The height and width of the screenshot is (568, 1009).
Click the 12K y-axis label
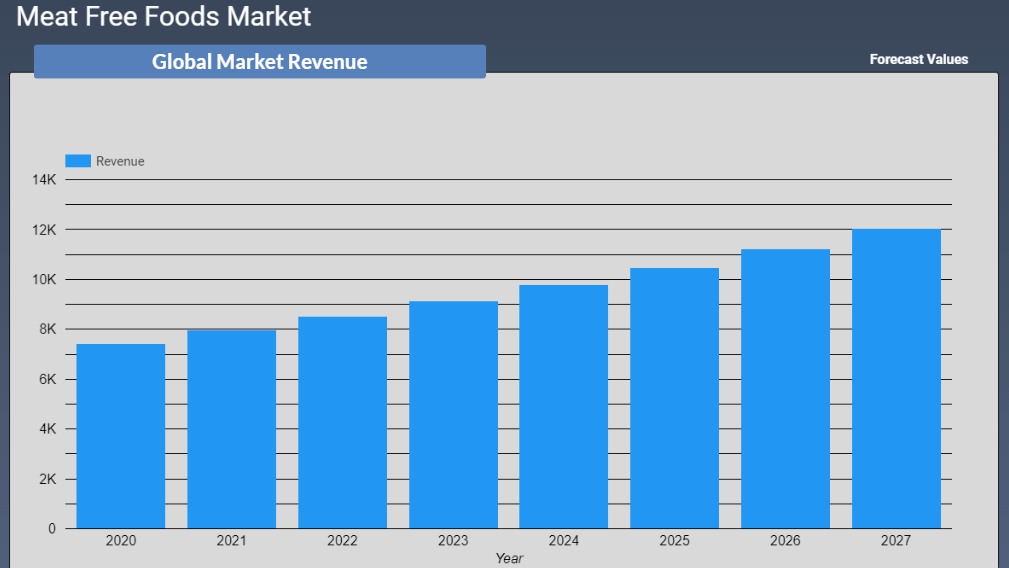coord(44,230)
